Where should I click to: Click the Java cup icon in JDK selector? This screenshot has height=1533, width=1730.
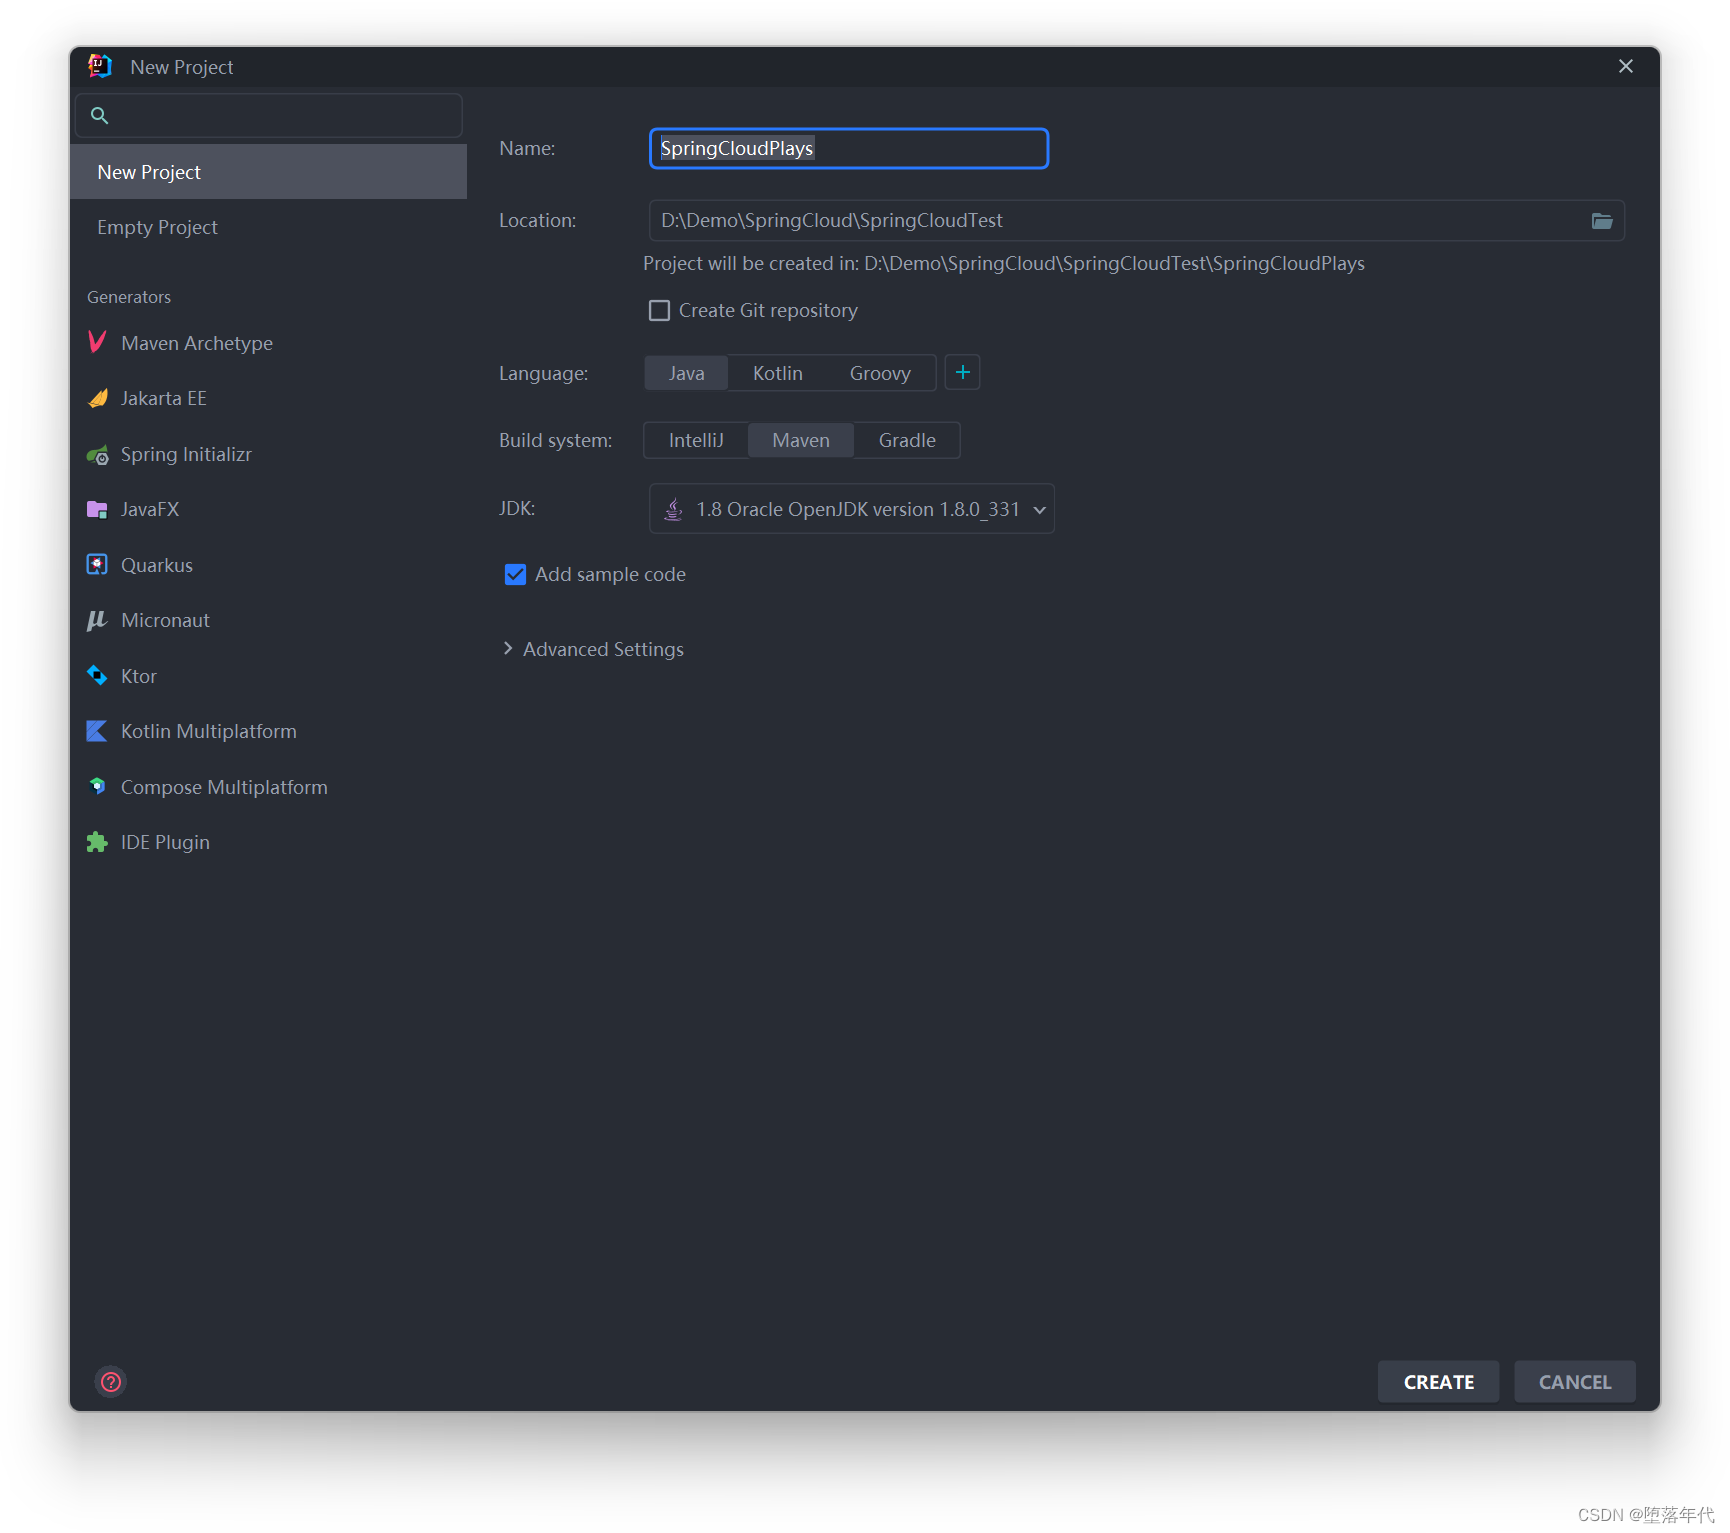674,509
